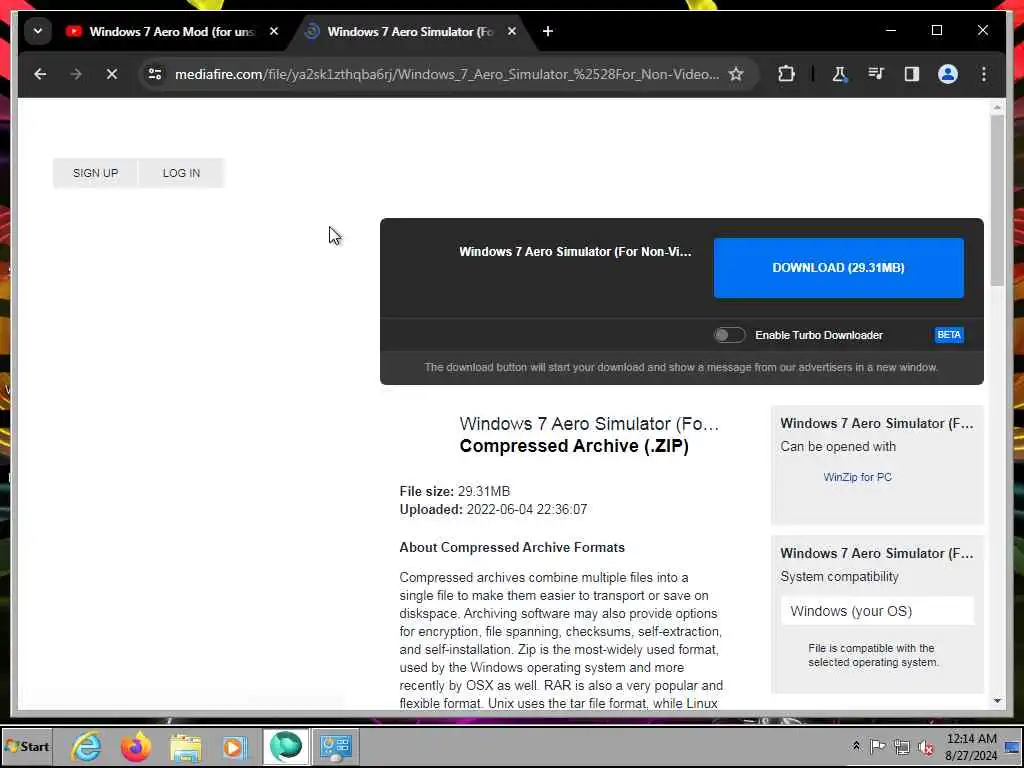Image resolution: width=1024 pixels, height=768 pixels.
Task: Click the MediaFire URL address bar
Action: [x=447, y=74]
